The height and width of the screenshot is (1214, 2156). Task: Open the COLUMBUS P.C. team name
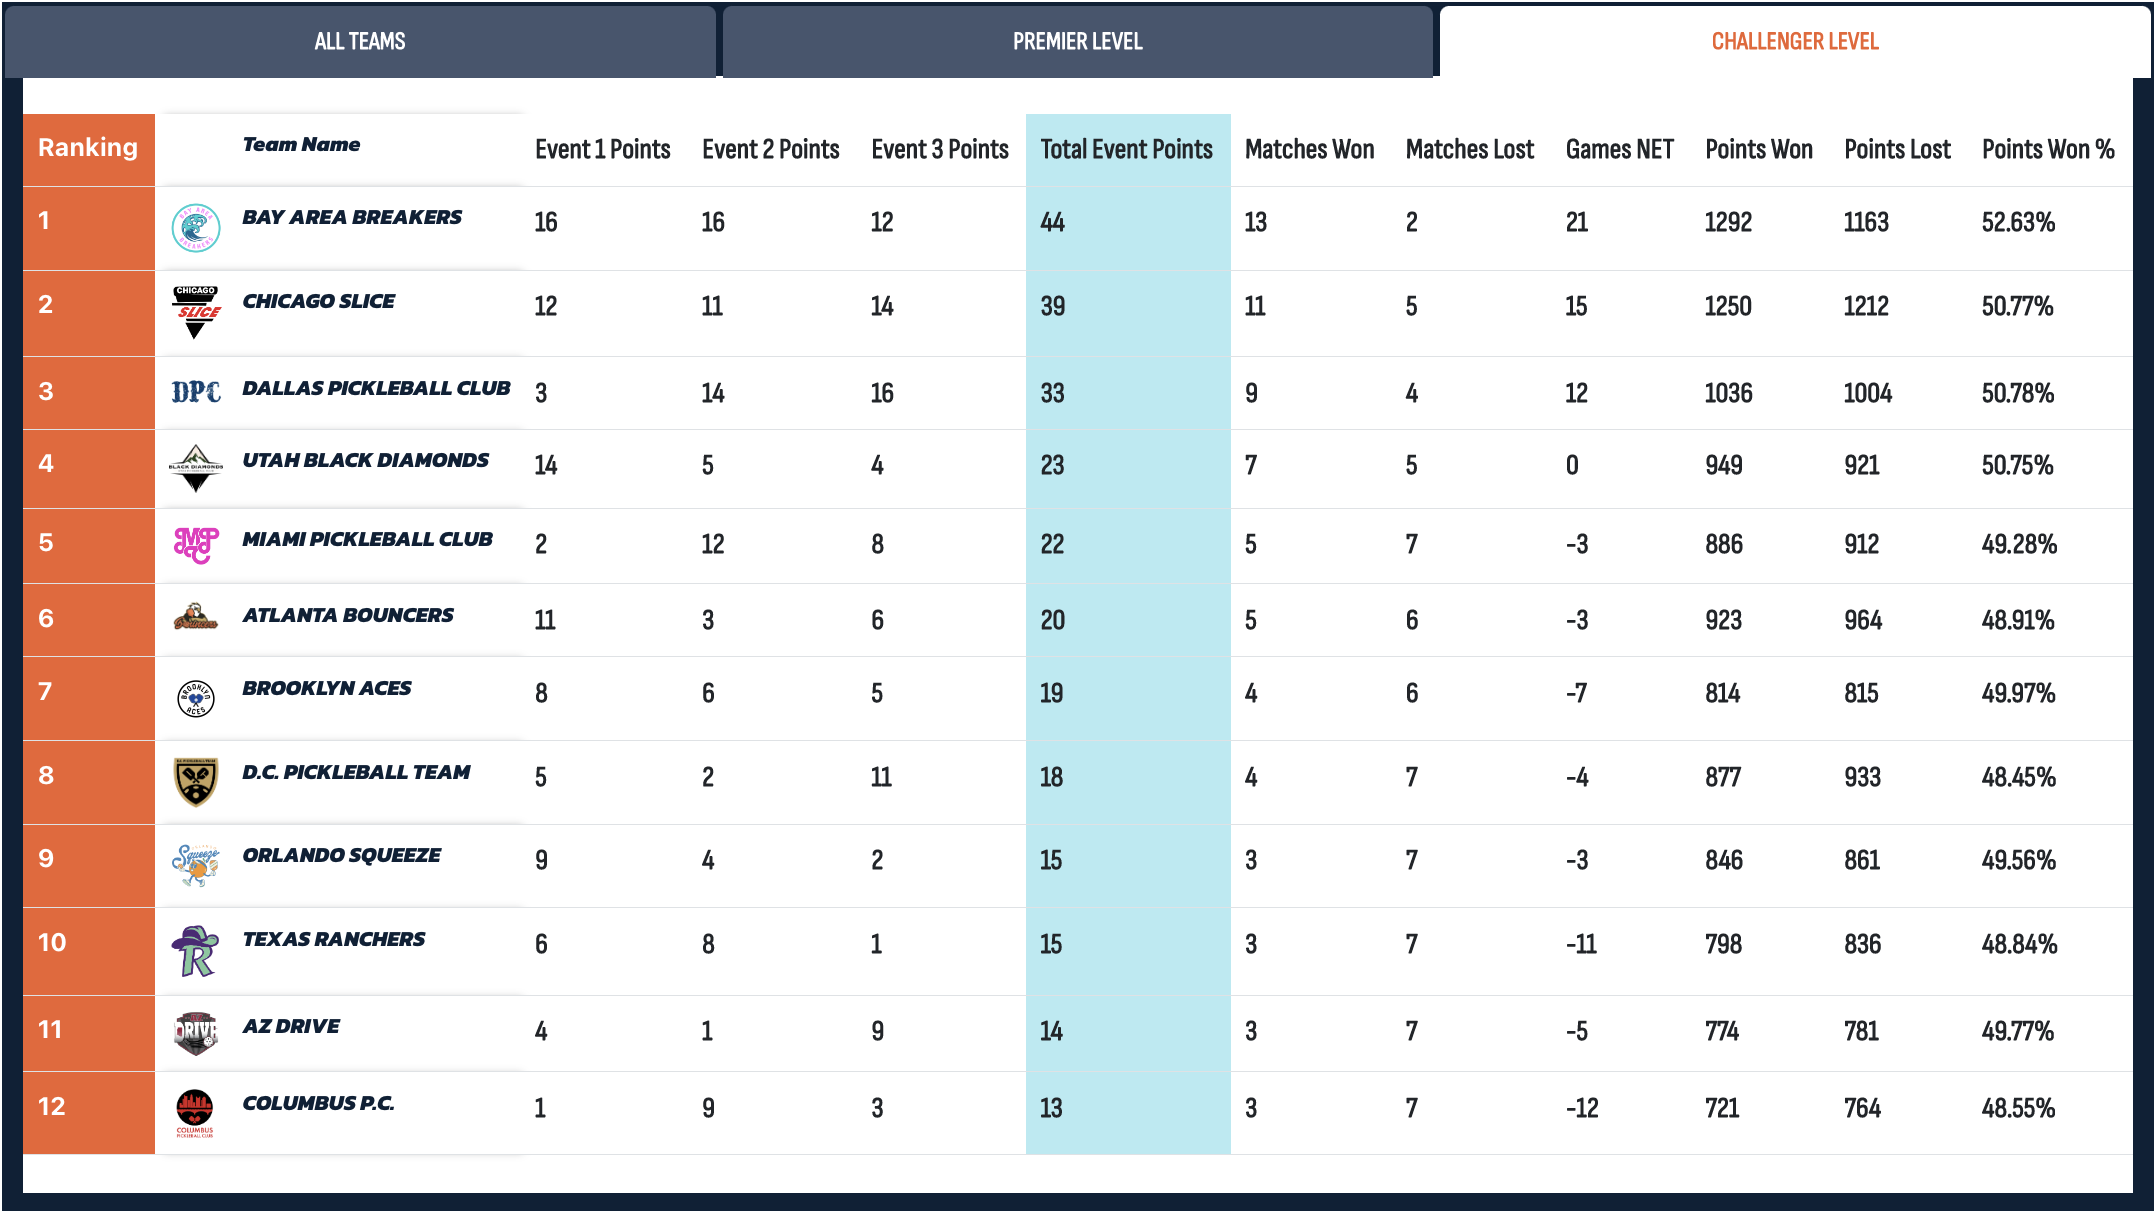point(318,1103)
